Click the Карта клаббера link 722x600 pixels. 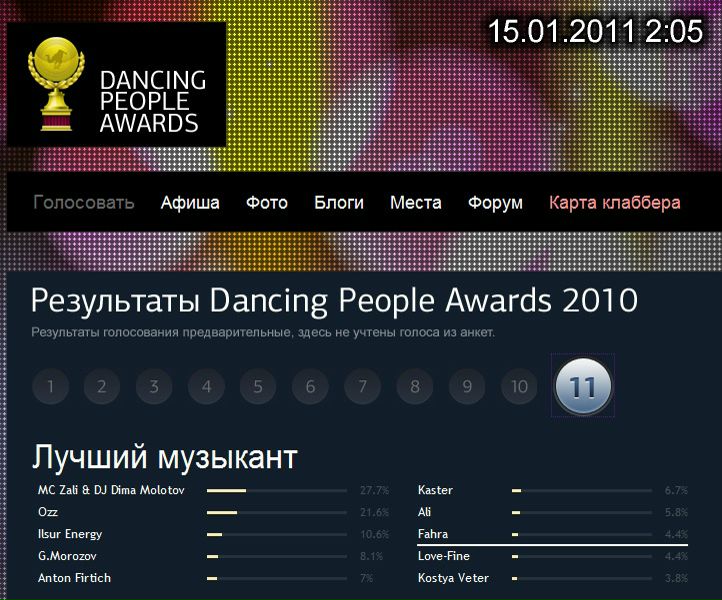[x=615, y=203]
